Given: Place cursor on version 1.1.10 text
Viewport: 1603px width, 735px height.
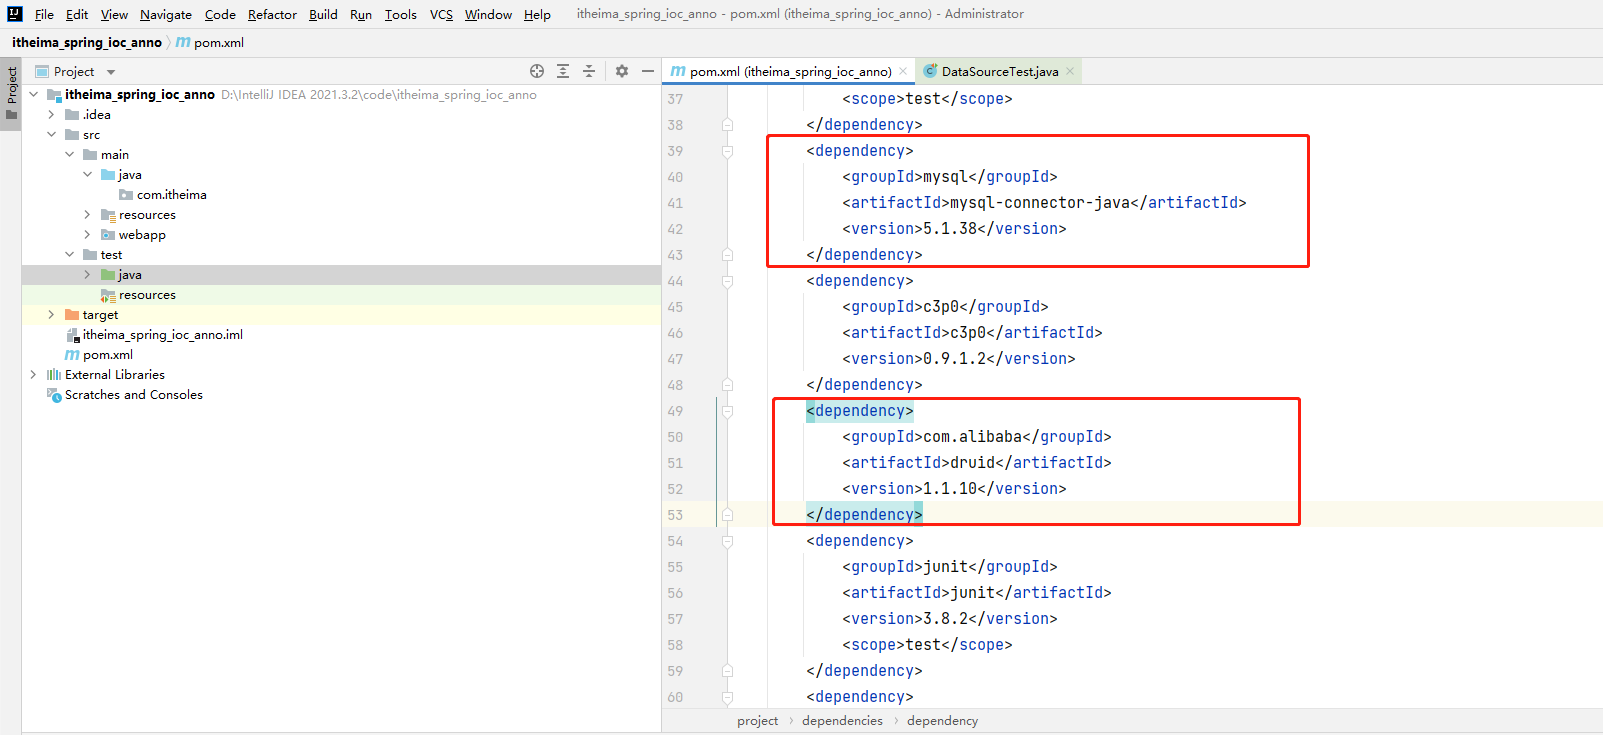Looking at the screenshot, I should point(950,489).
